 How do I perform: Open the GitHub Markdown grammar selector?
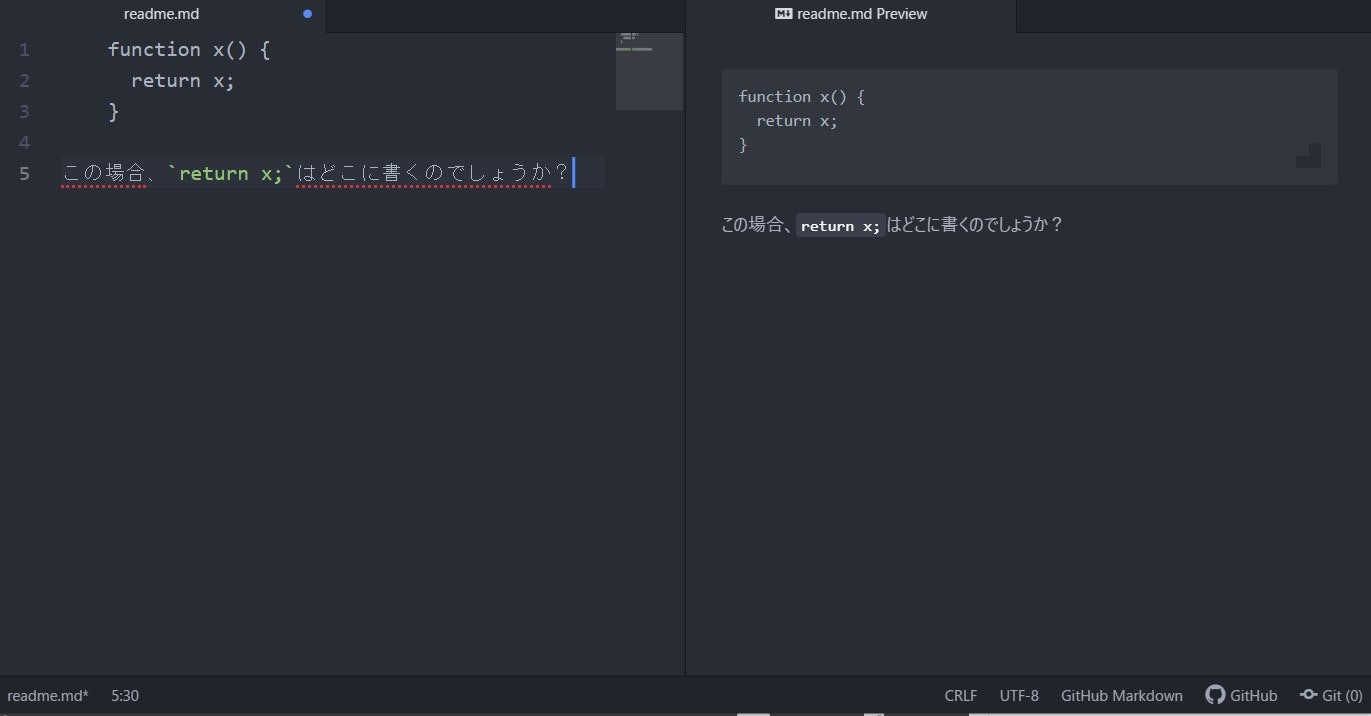click(1121, 695)
